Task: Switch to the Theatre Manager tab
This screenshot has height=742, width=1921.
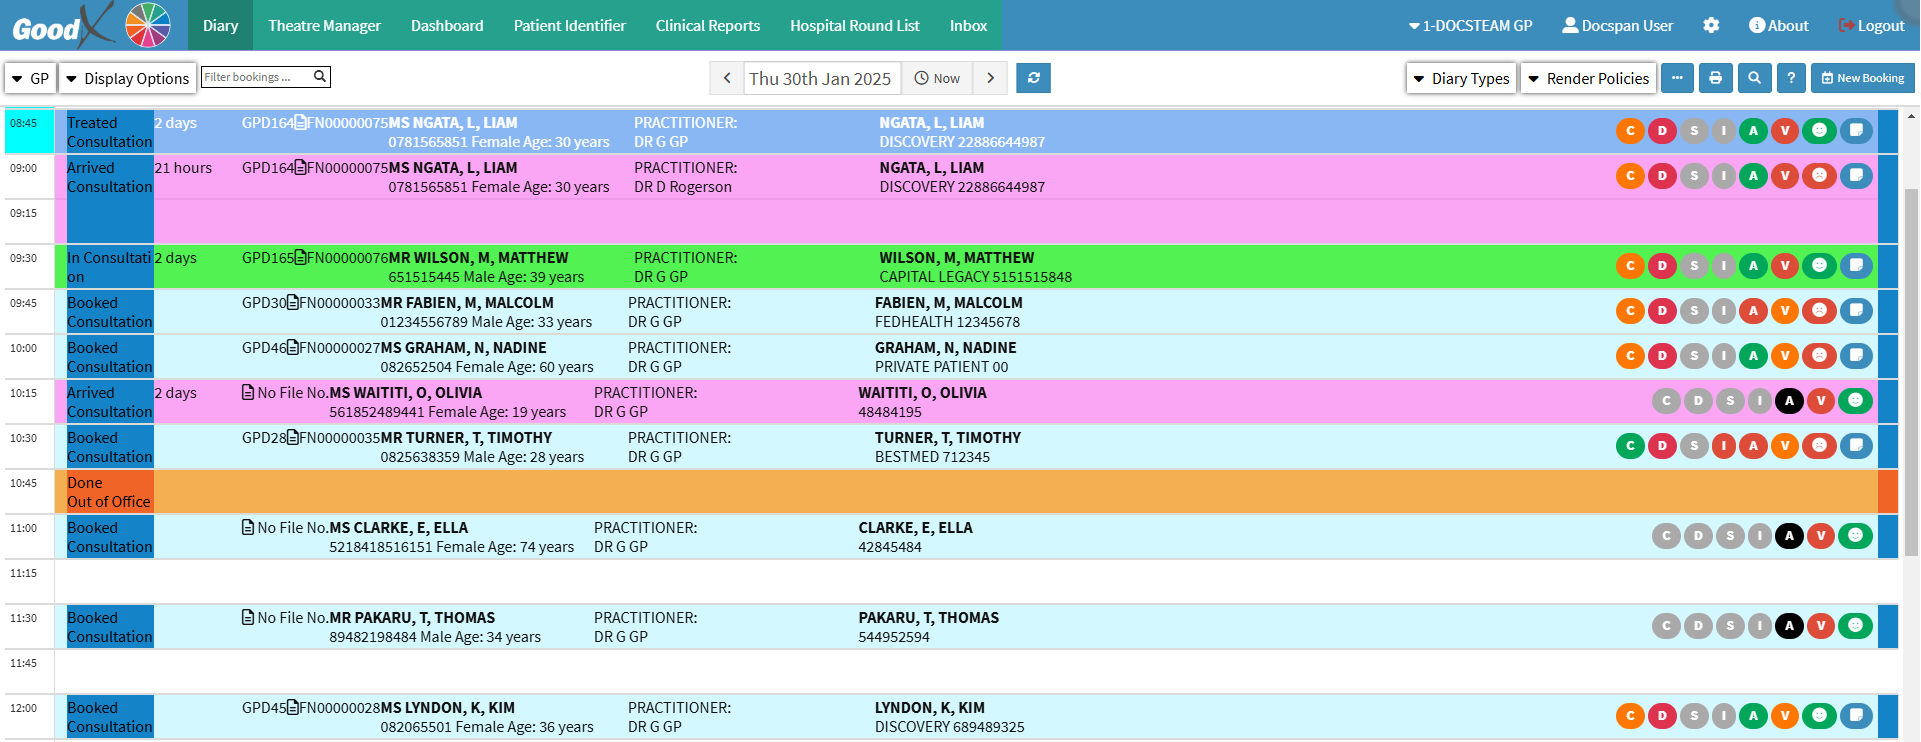Action: click(x=324, y=25)
